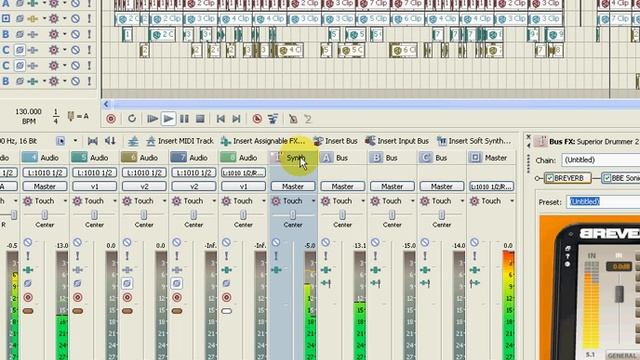
Task: Click white pill button on Audio 8 strip
Action: (x=227, y=311)
